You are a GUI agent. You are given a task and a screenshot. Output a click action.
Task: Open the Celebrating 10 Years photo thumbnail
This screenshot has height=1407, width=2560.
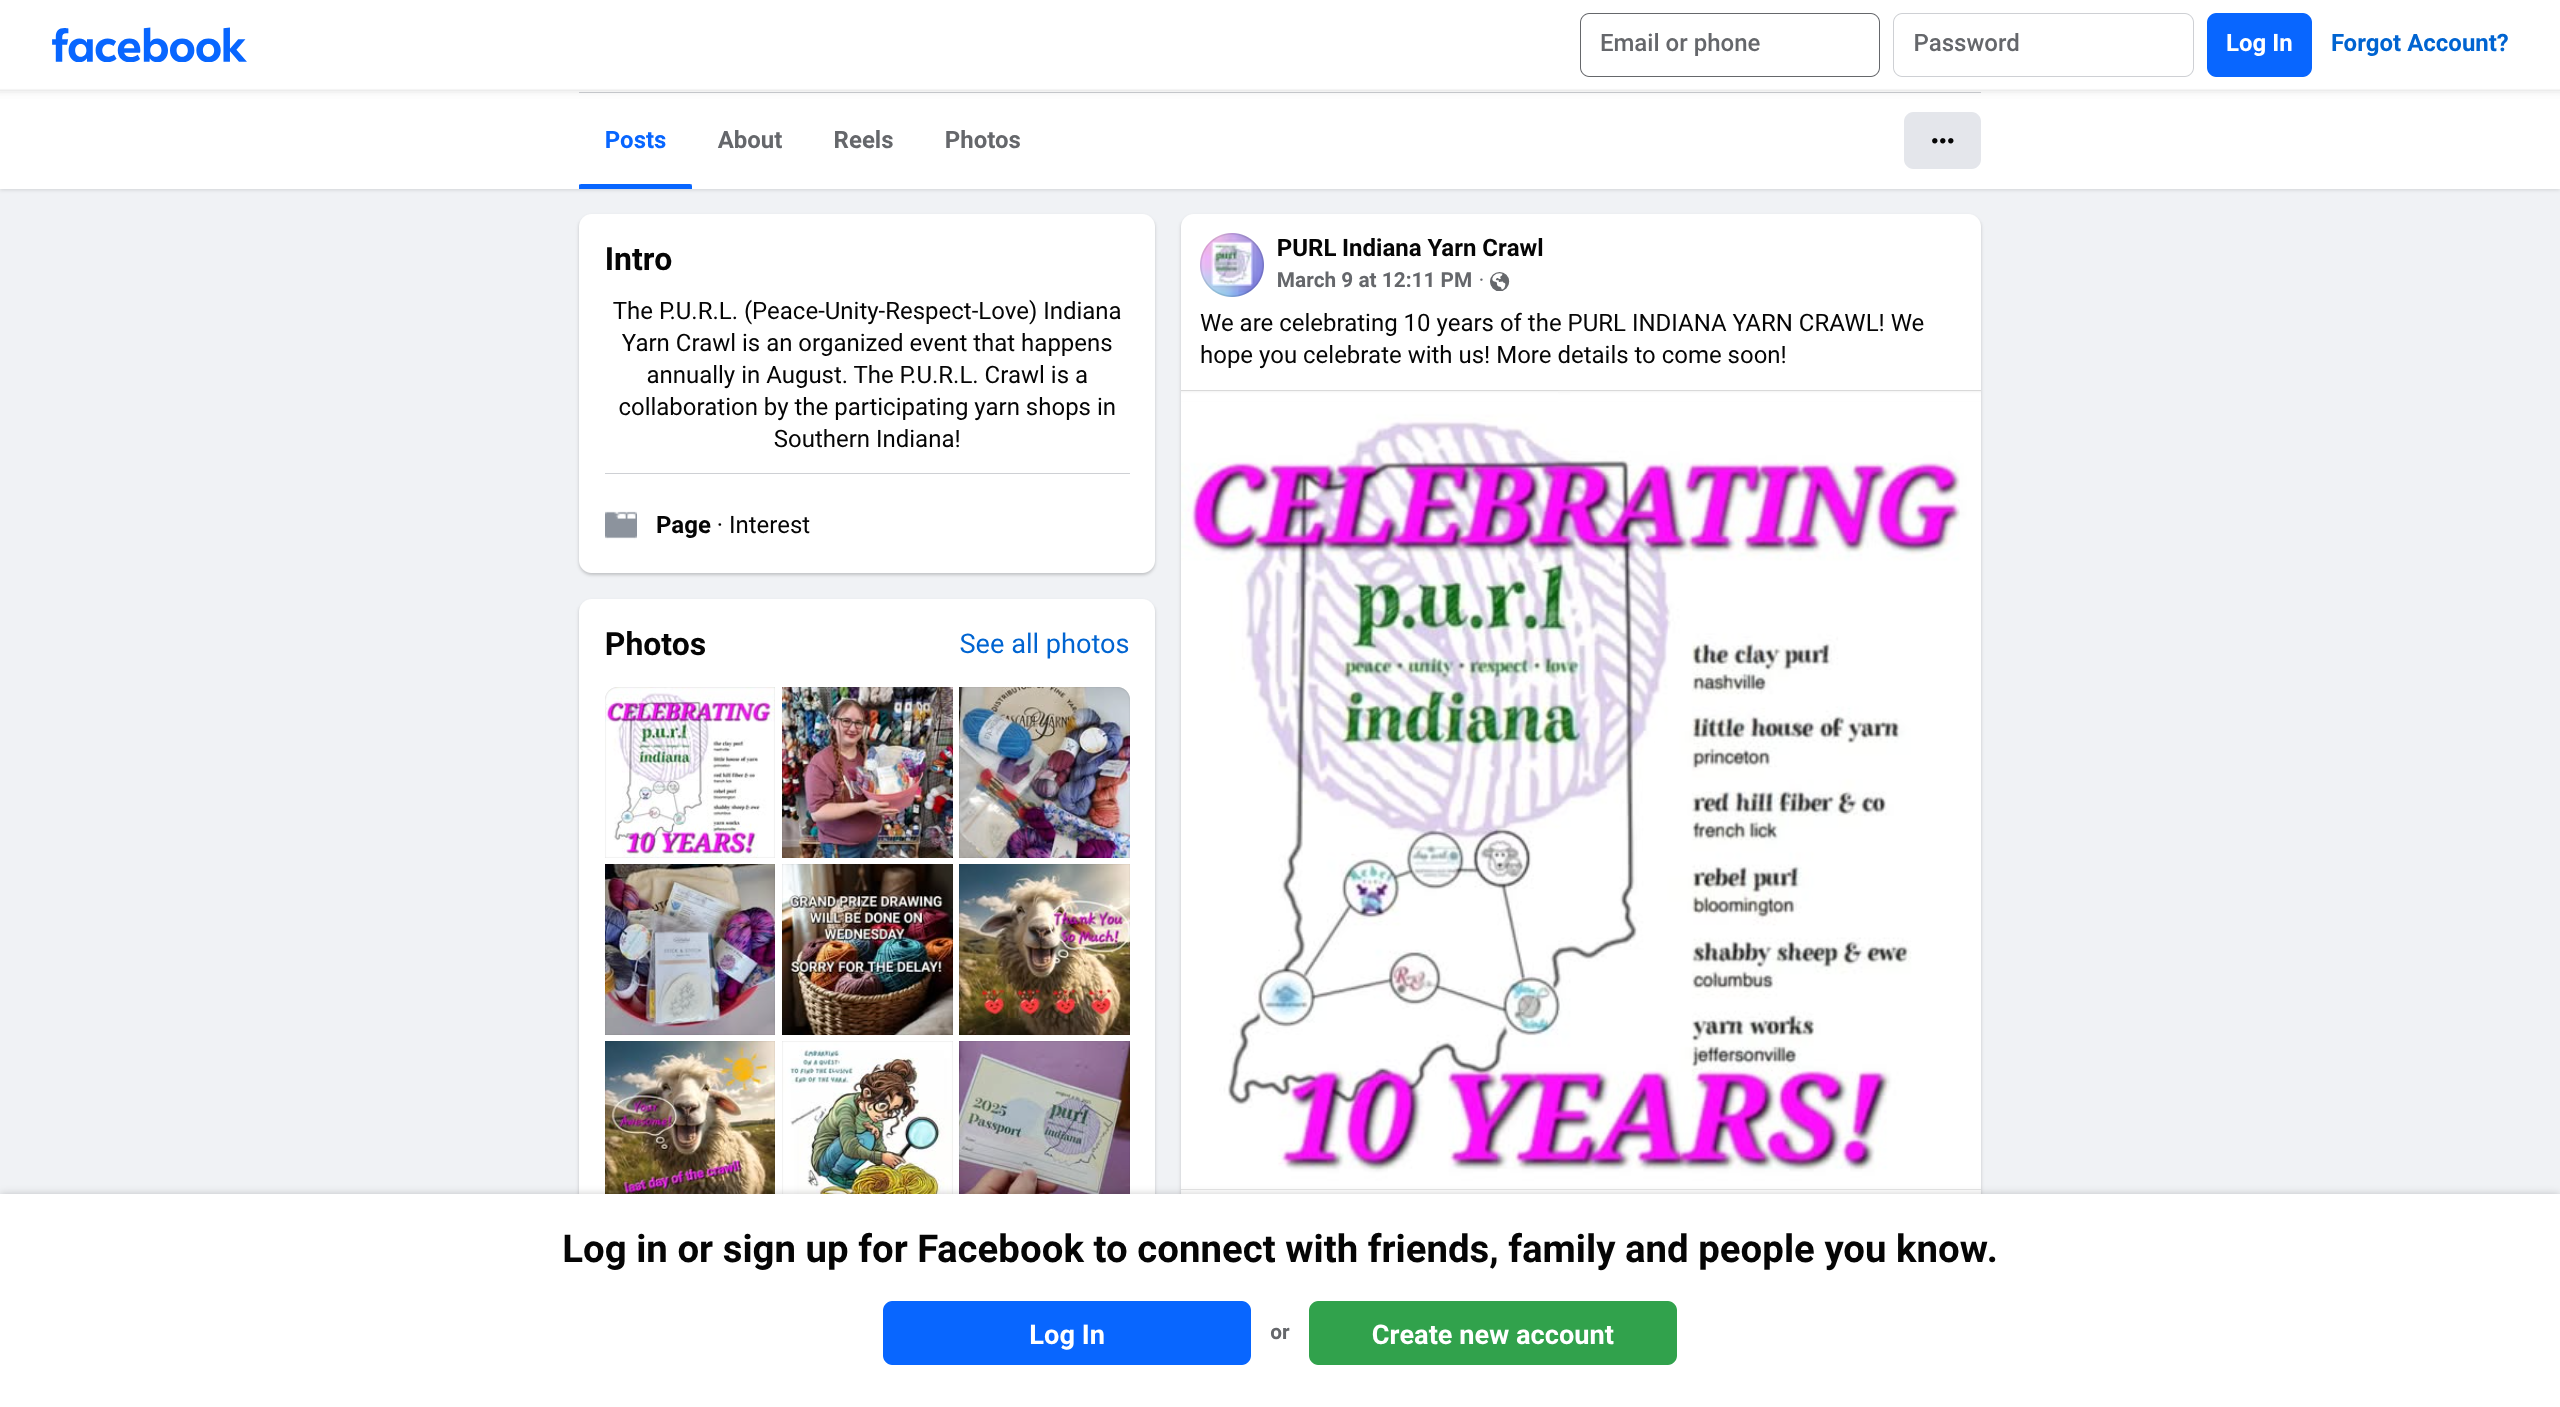689,772
